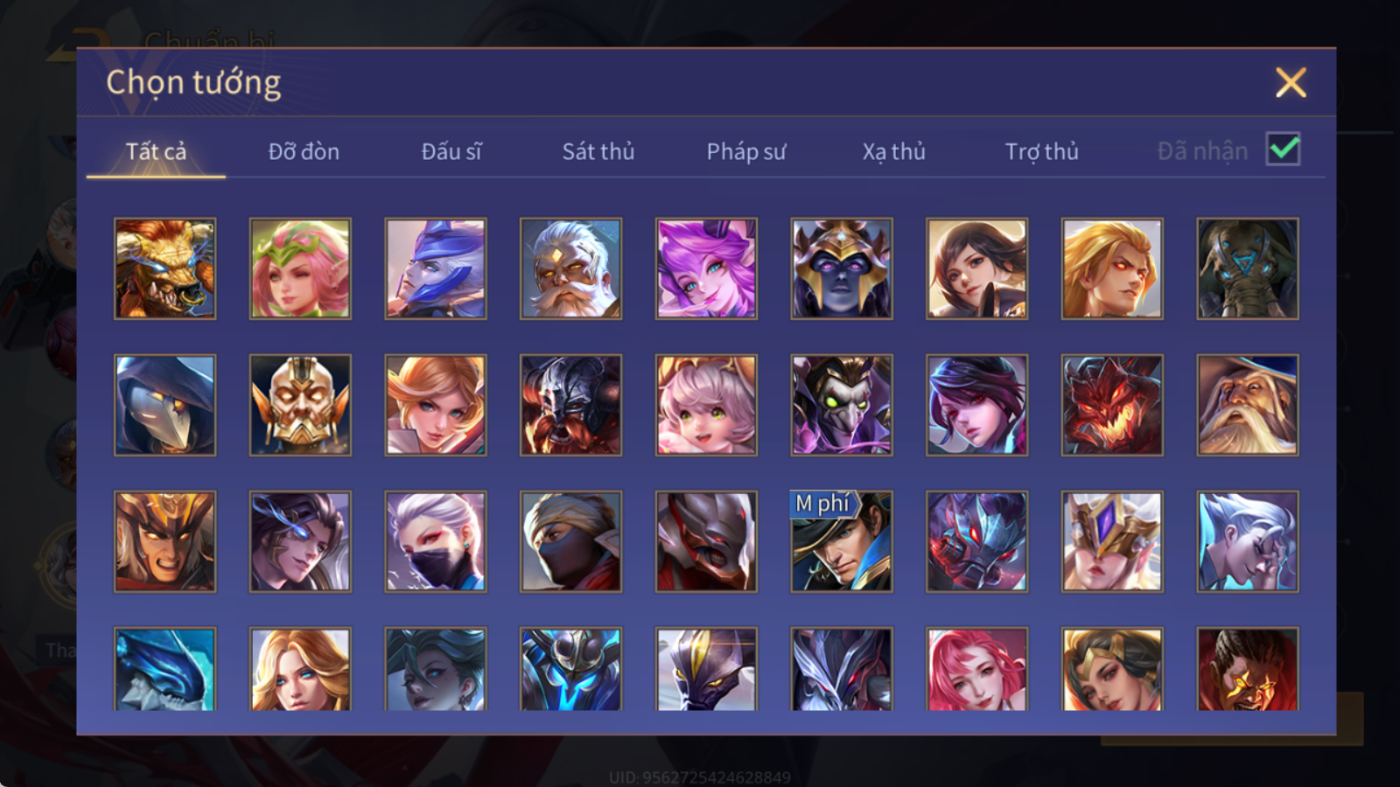The image size is (1400, 787).
Task: Choose the blonde hero with red eyes
Action: (1112, 269)
